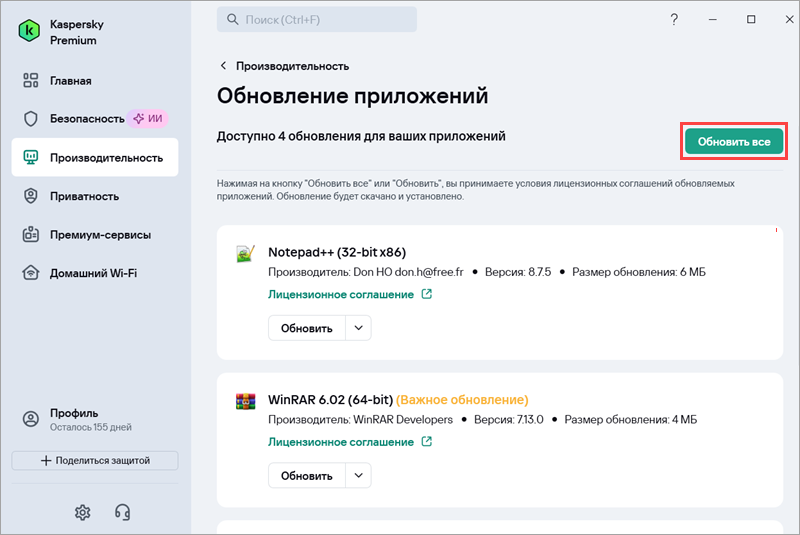Click the external-link icon for WinRAR license

(x=427, y=441)
